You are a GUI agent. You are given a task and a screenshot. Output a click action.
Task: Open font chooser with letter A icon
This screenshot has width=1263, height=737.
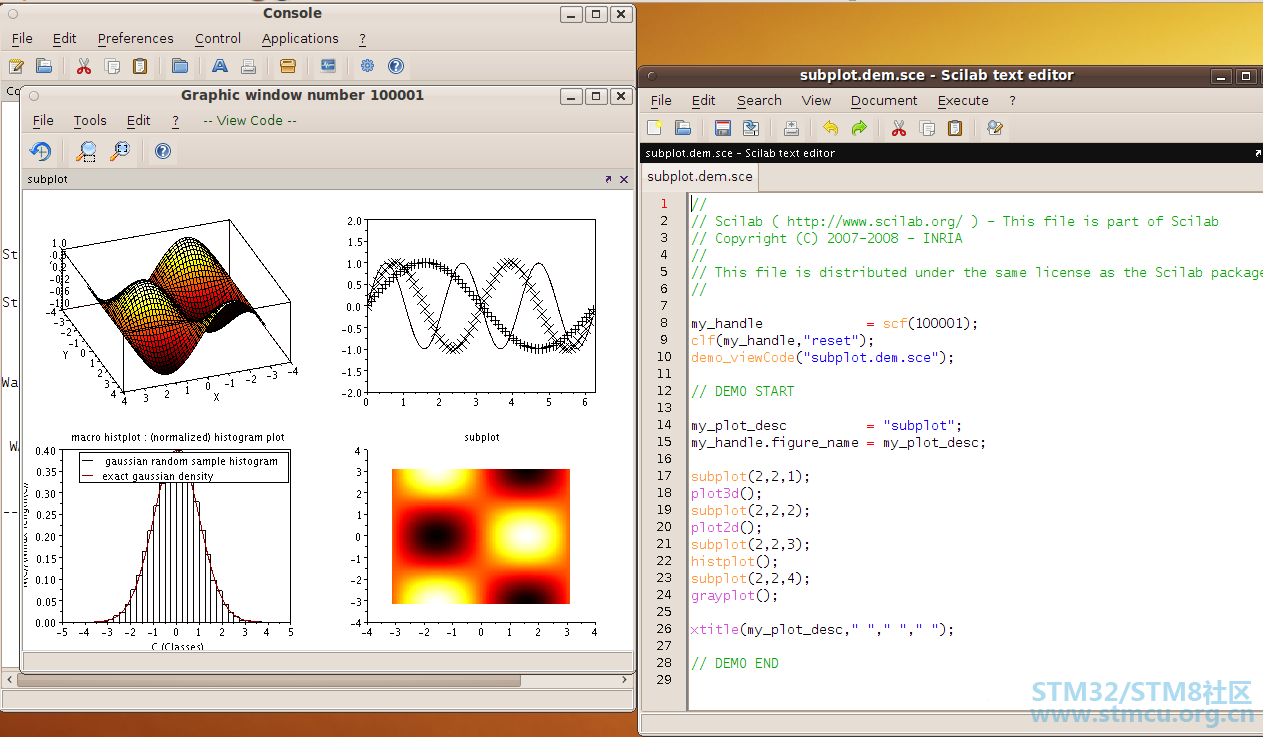[220, 66]
